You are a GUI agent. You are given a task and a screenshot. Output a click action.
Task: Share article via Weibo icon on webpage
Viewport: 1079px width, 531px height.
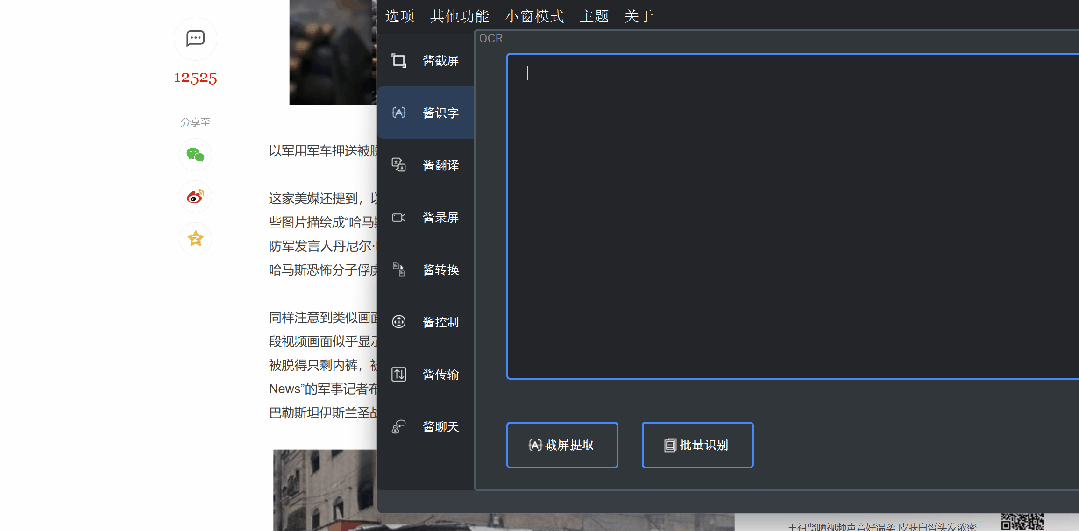click(195, 197)
